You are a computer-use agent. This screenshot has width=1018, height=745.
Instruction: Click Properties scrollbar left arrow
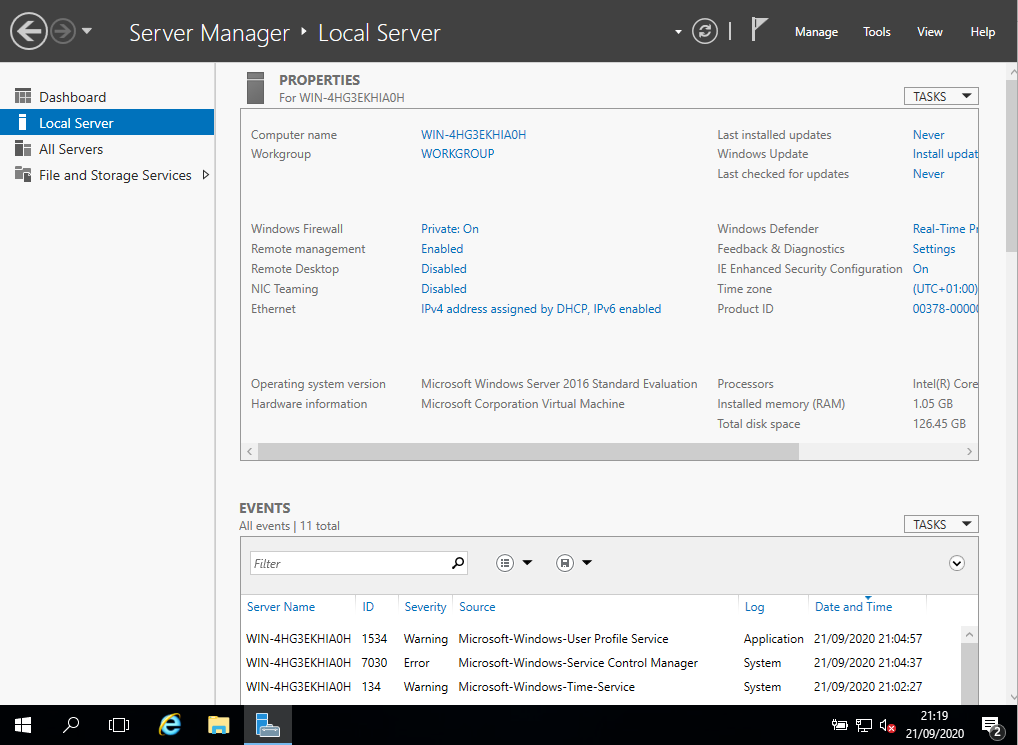[250, 452]
